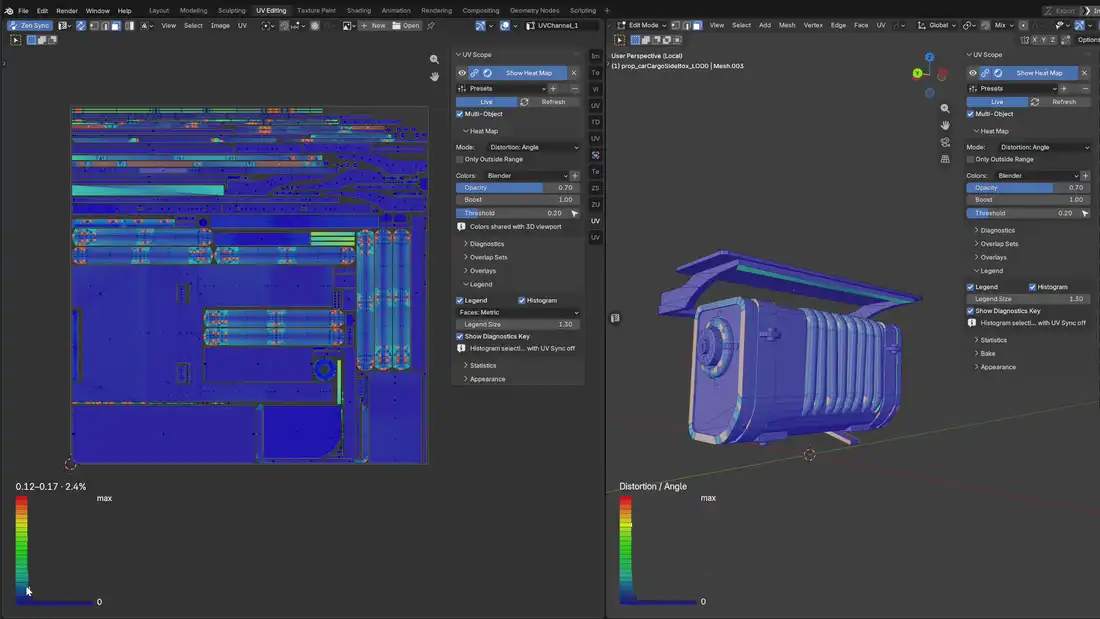Adjust Threshold slider in right panel
This screenshot has width=1100, height=619.
click(1023, 213)
